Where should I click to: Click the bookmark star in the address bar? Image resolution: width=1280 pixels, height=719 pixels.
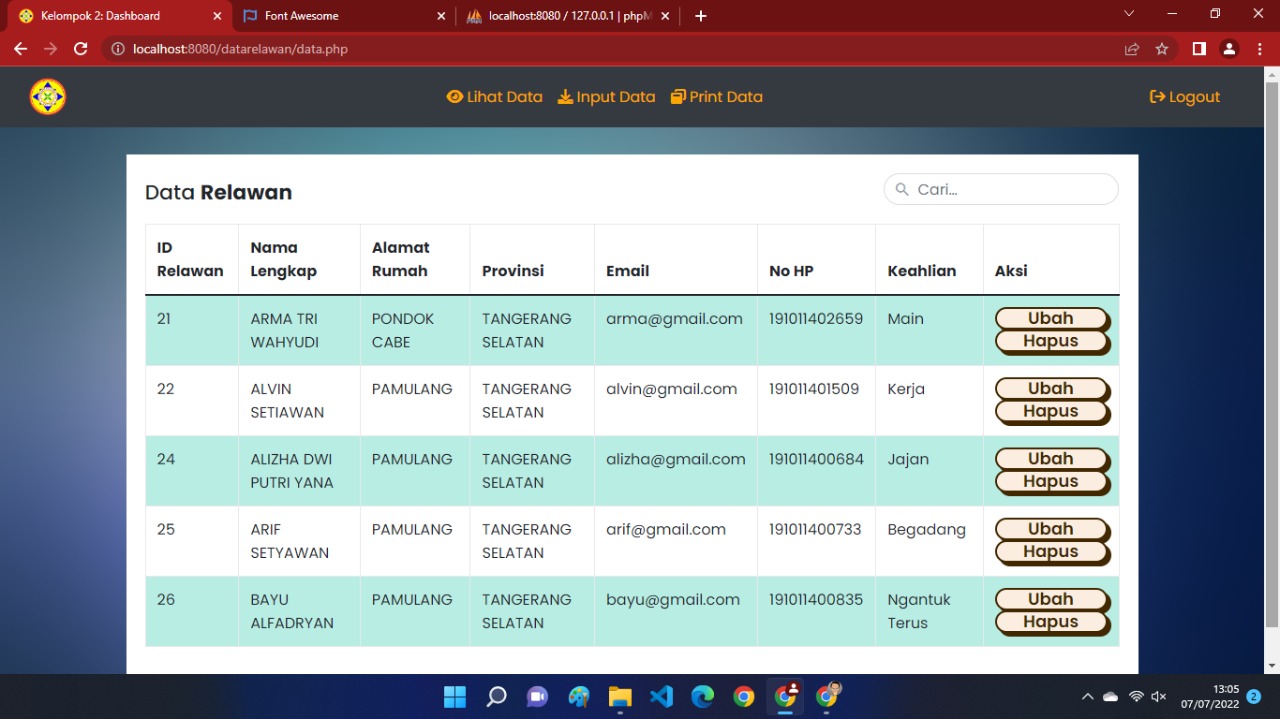point(1161,48)
